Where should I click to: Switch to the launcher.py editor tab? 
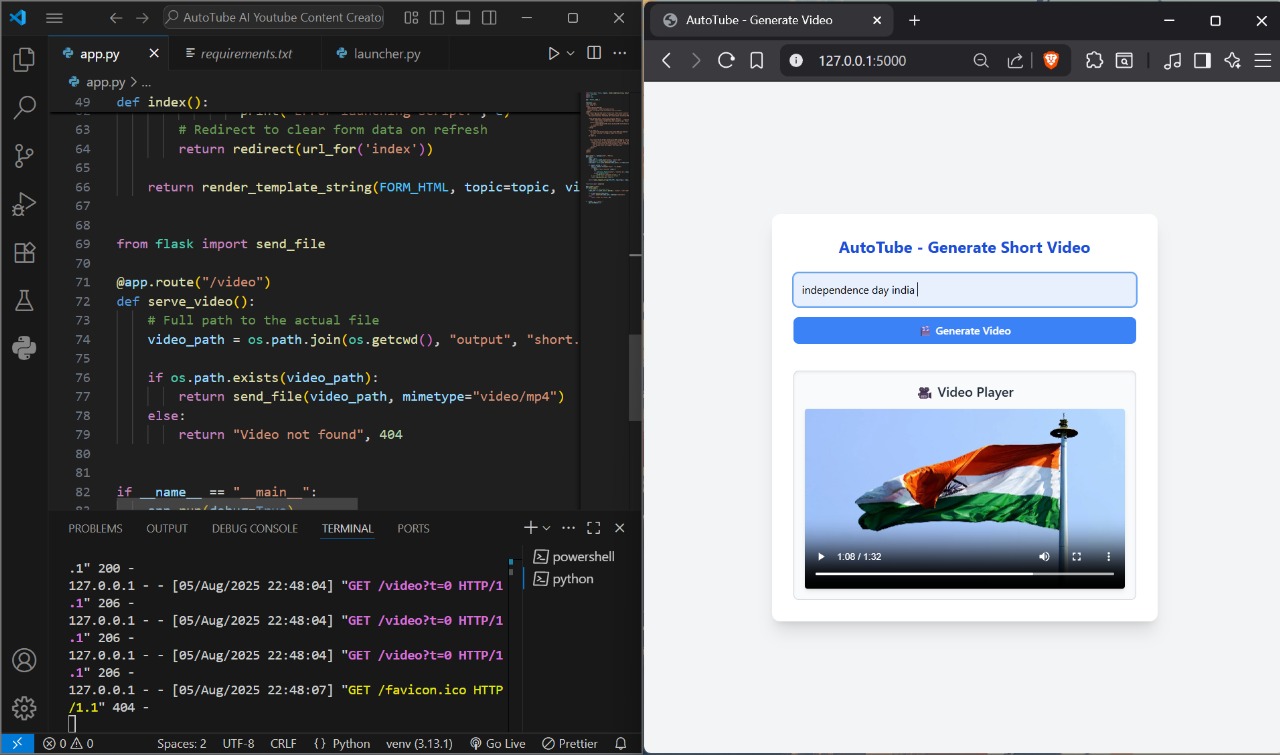tap(386, 53)
